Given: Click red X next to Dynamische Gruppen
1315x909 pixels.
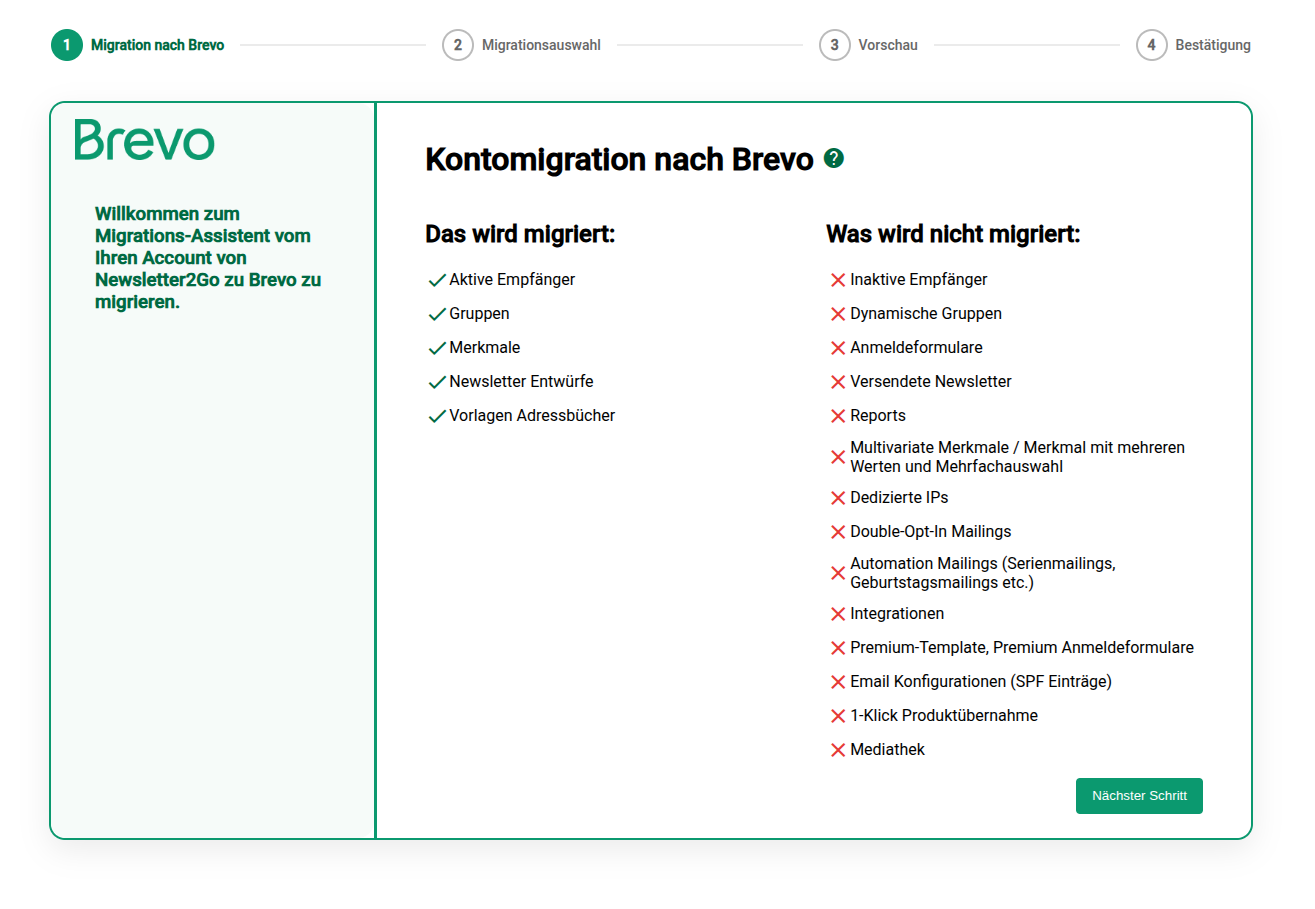Looking at the screenshot, I should 838,315.
